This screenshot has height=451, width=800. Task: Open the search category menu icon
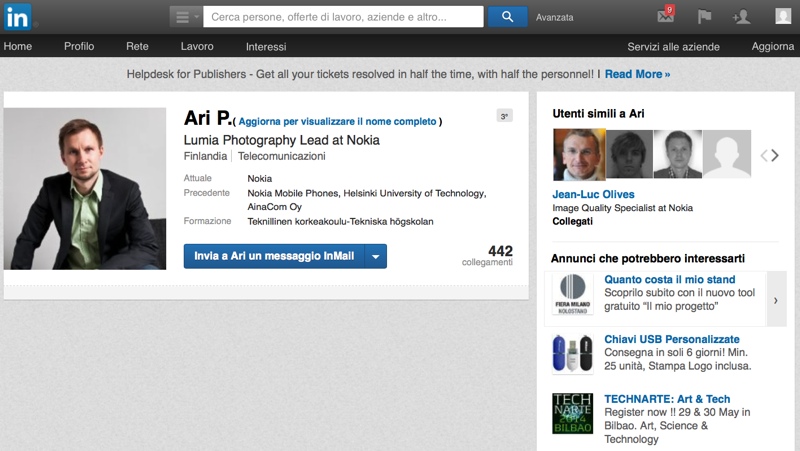tap(186, 17)
